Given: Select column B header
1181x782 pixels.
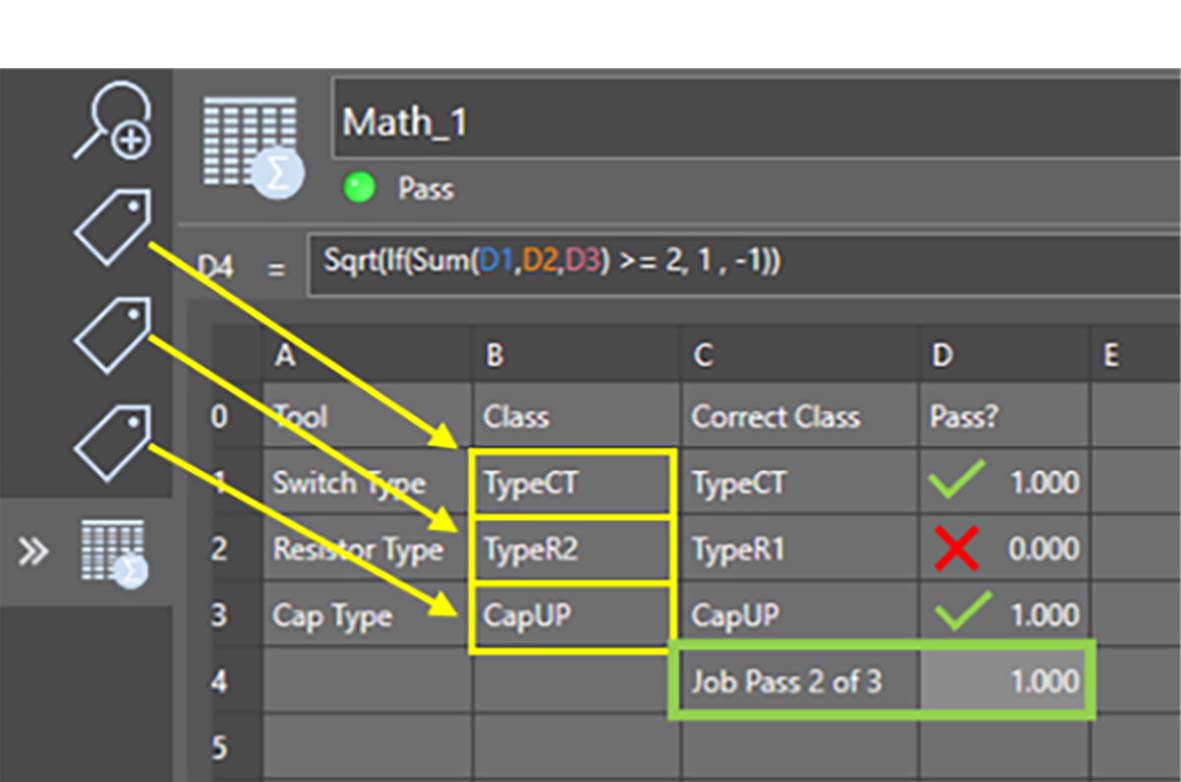Looking at the screenshot, I should click(577, 355).
